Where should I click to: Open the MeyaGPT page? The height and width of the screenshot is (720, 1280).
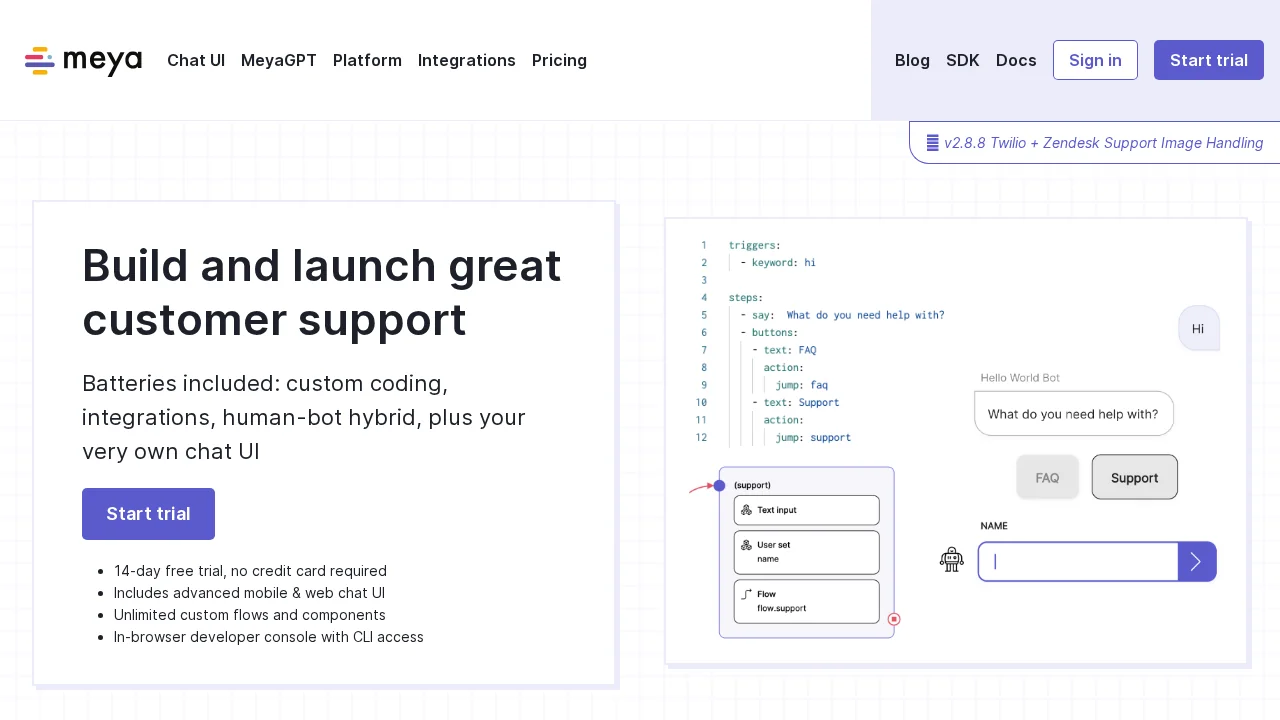pos(279,60)
